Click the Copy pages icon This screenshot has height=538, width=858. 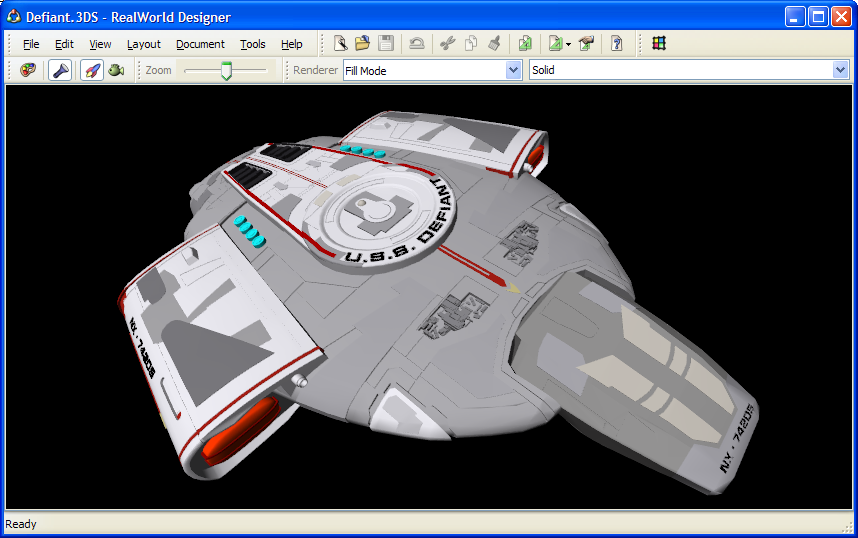tap(471, 43)
